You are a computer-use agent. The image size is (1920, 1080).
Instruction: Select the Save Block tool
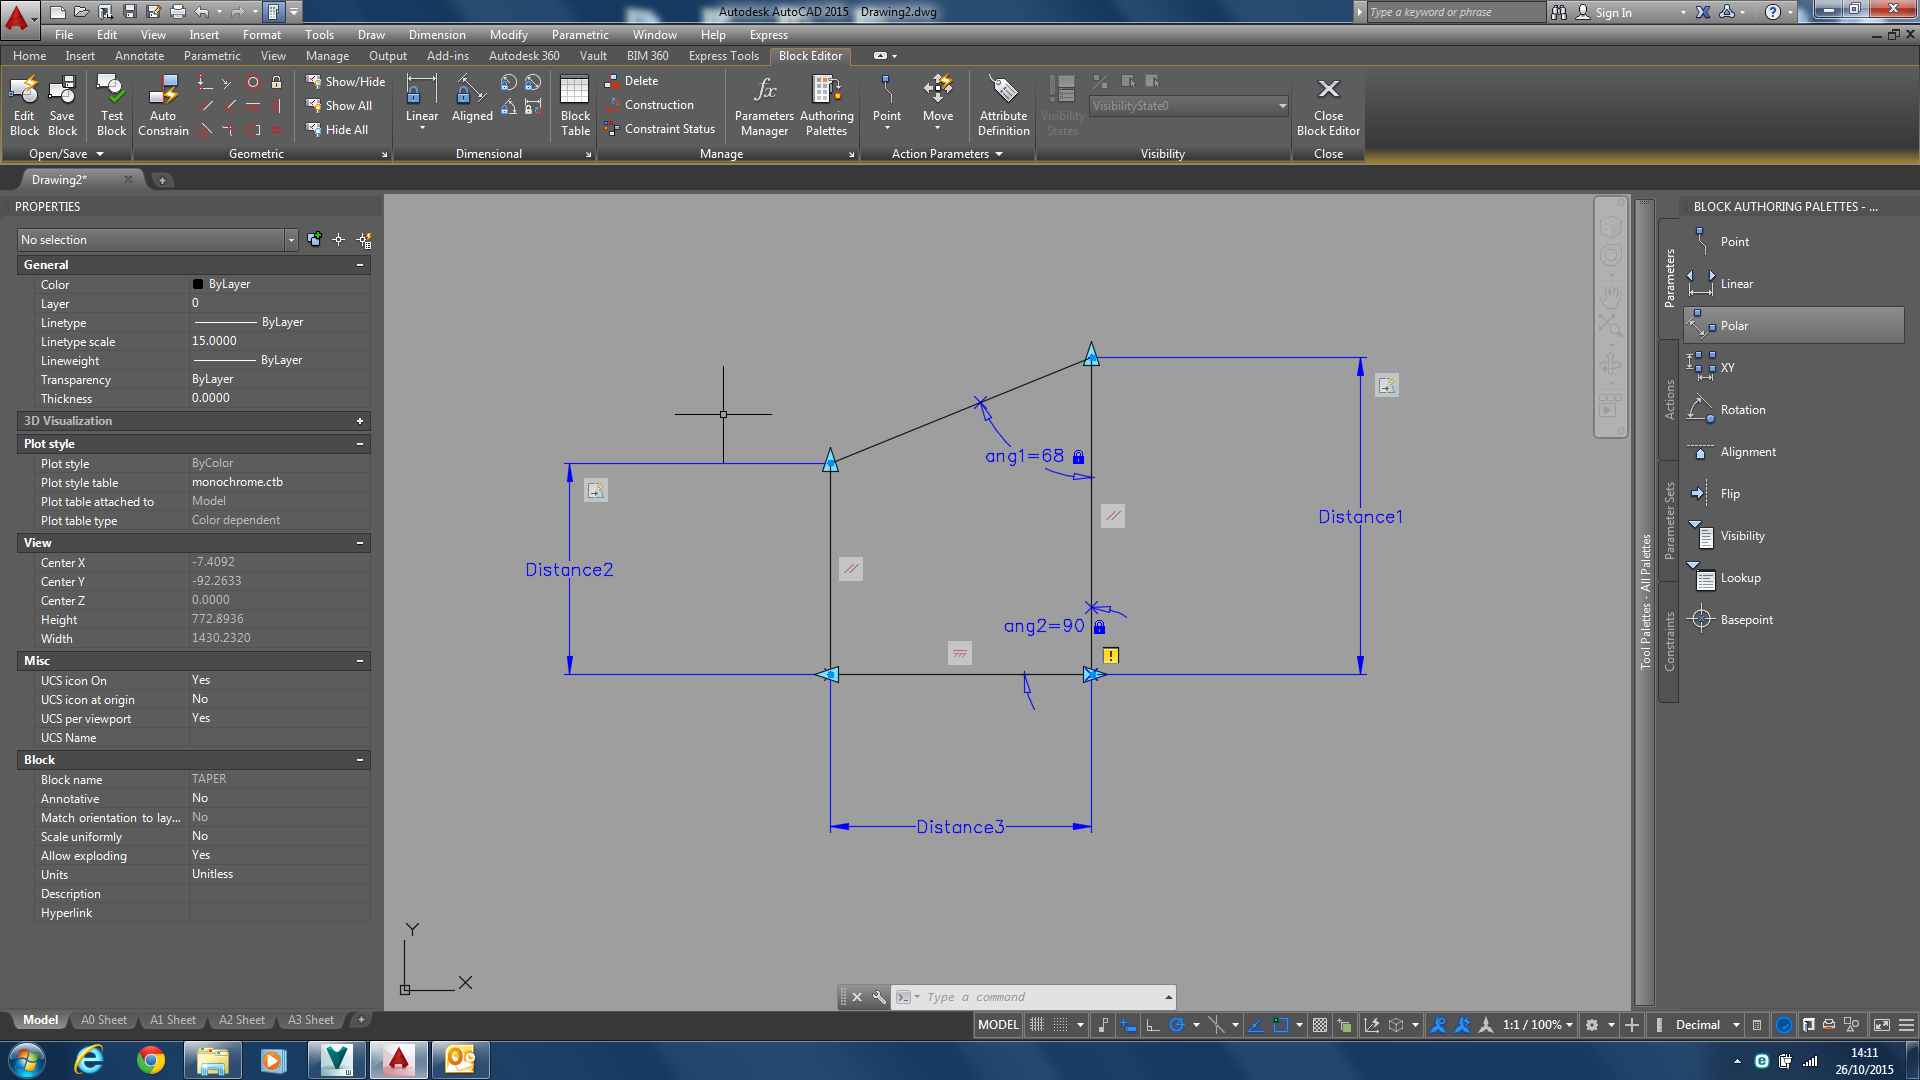pos(62,105)
